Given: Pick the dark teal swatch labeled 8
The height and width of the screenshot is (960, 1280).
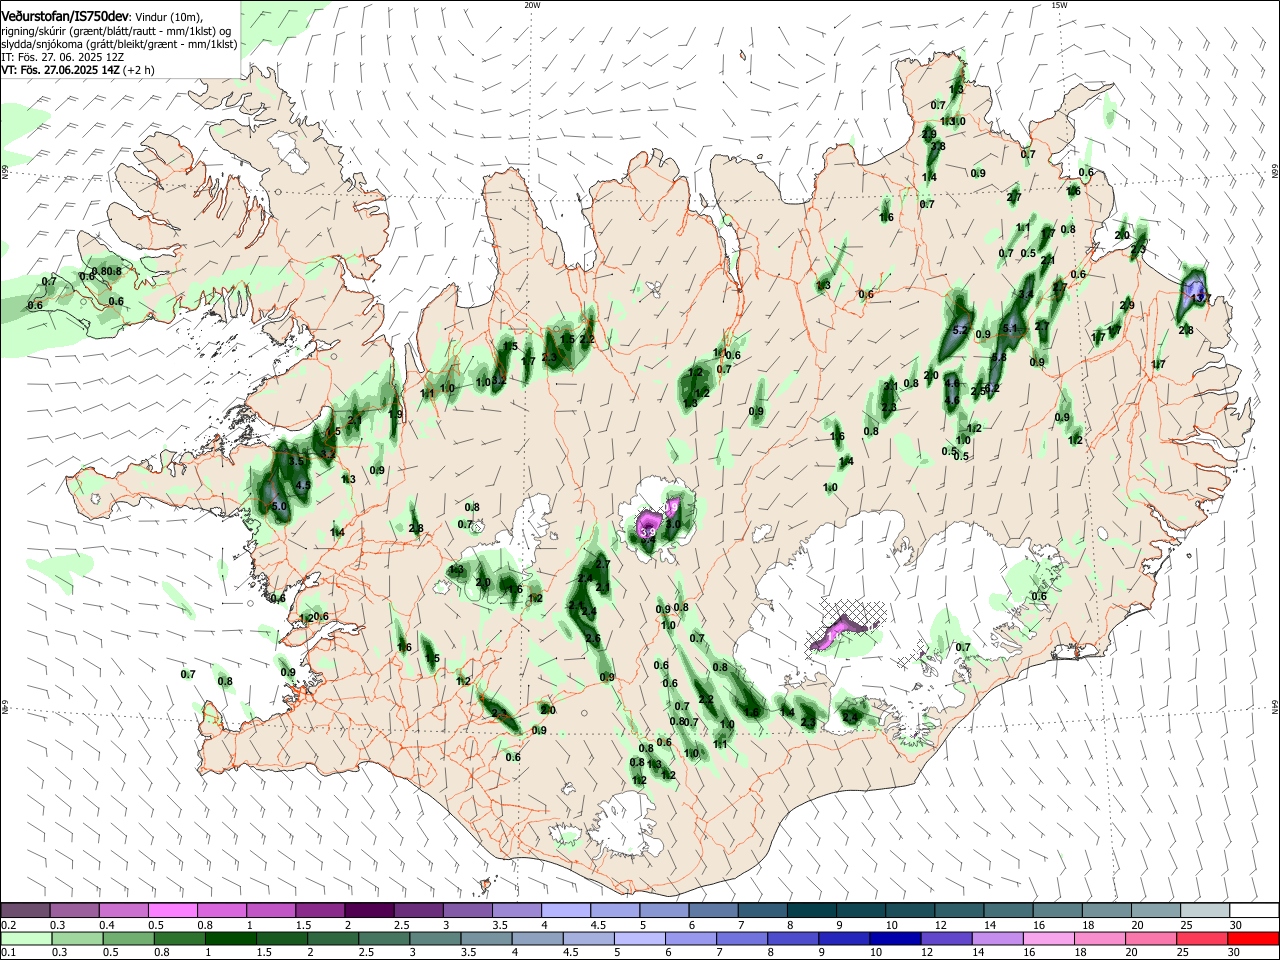Looking at the screenshot, I should tap(811, 910).
